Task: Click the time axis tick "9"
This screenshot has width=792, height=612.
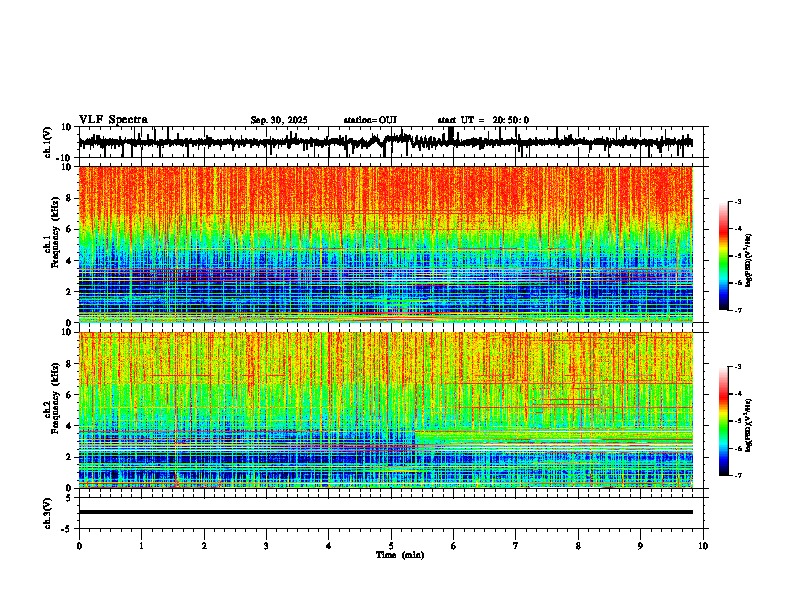Action: click(x=640, y=546)
